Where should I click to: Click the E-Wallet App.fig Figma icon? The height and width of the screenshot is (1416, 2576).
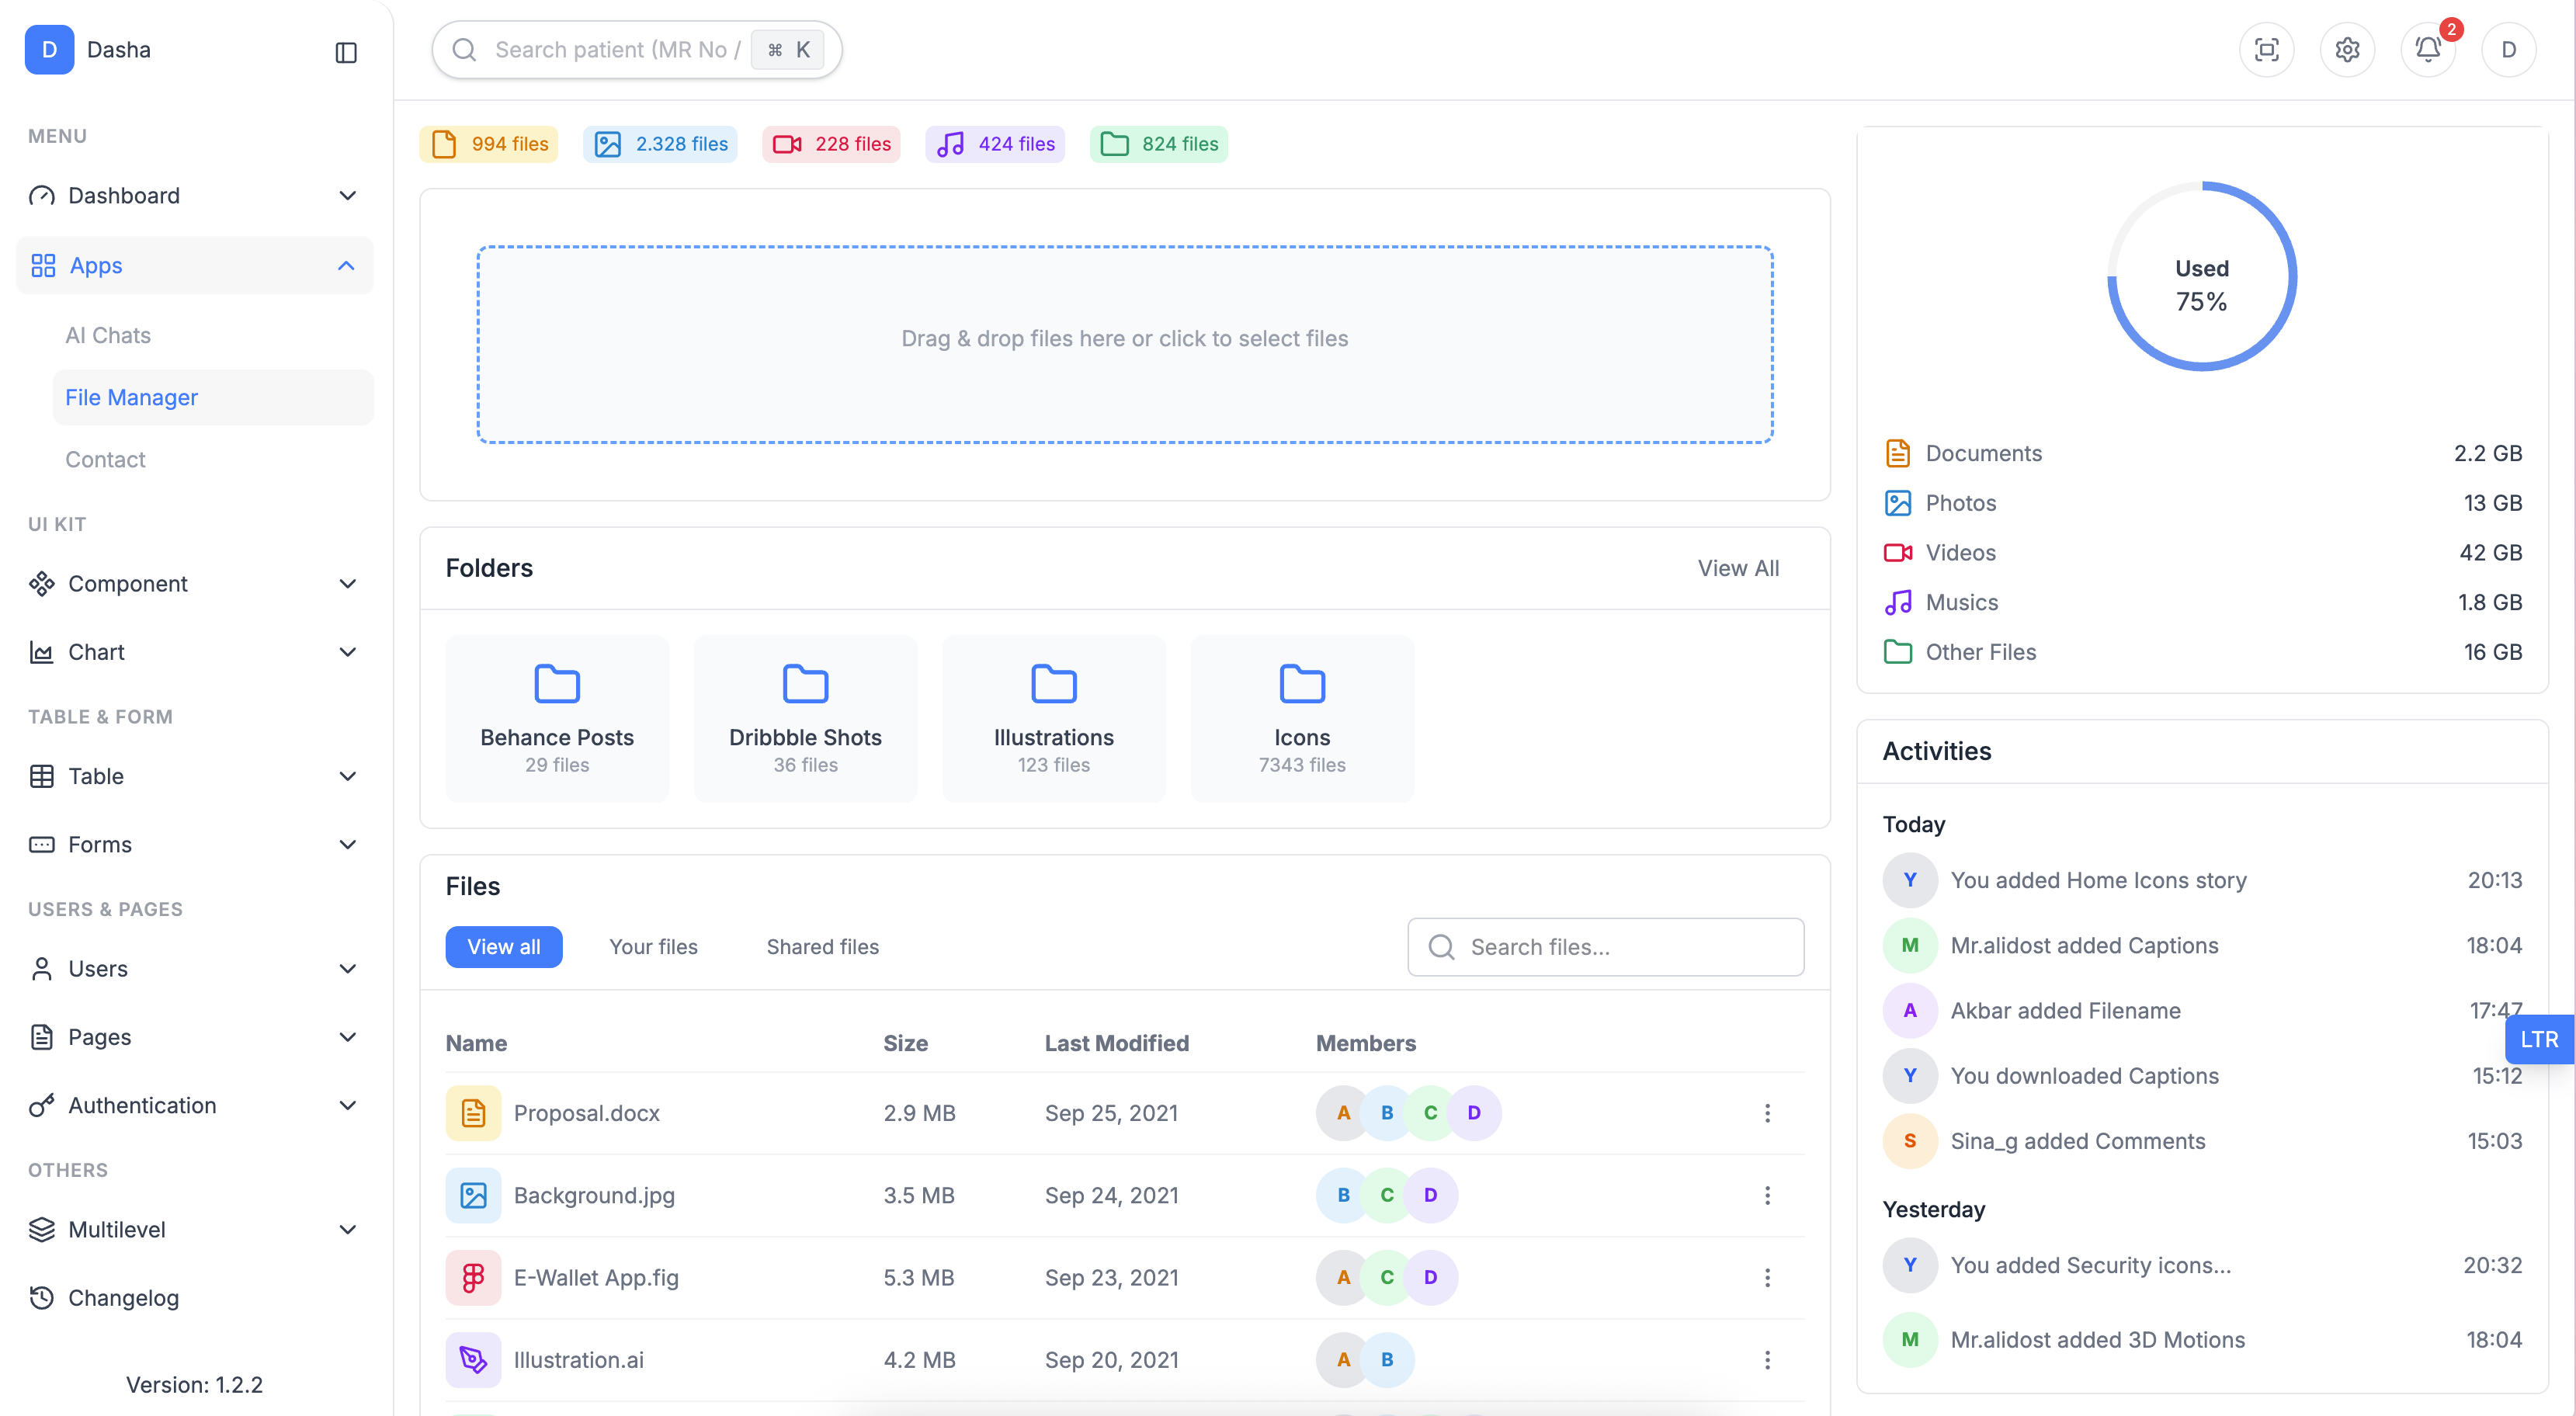point(473,1277)
